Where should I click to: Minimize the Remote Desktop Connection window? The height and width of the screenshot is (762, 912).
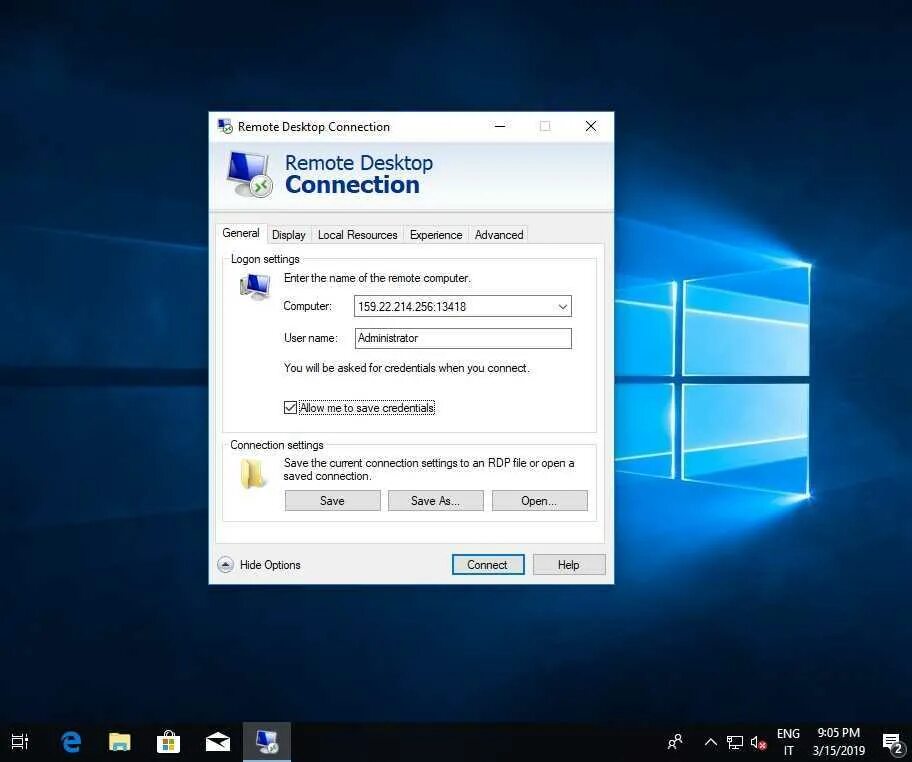coord(500,126)
